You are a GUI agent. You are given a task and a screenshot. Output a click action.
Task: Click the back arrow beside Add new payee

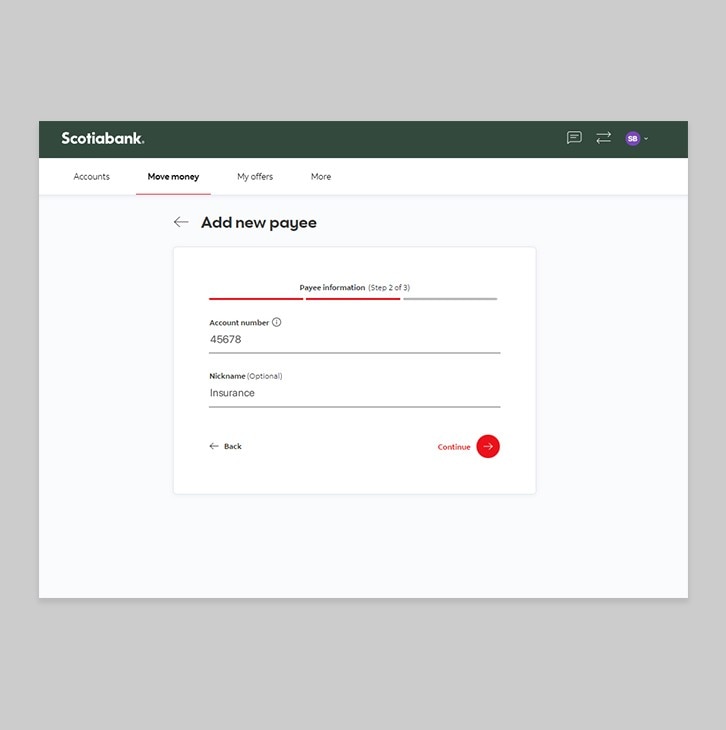[x=181, y=222]
